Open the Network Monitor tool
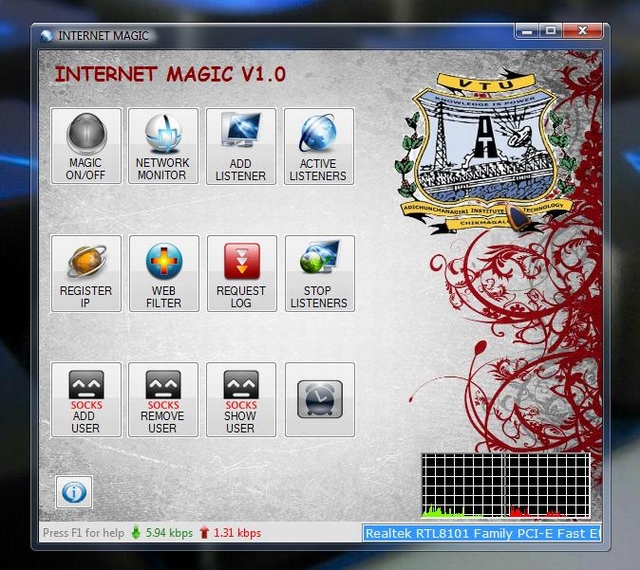 [x=163, y=146]
